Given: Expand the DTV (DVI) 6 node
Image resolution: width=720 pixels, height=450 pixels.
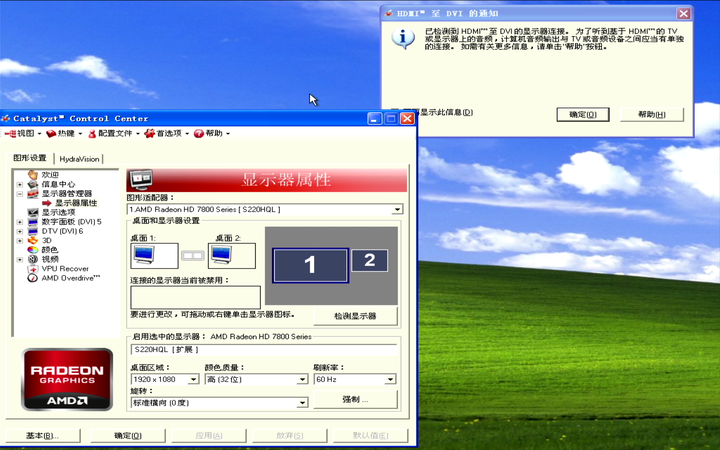Looking at the screenshot, I should point(20,231).
